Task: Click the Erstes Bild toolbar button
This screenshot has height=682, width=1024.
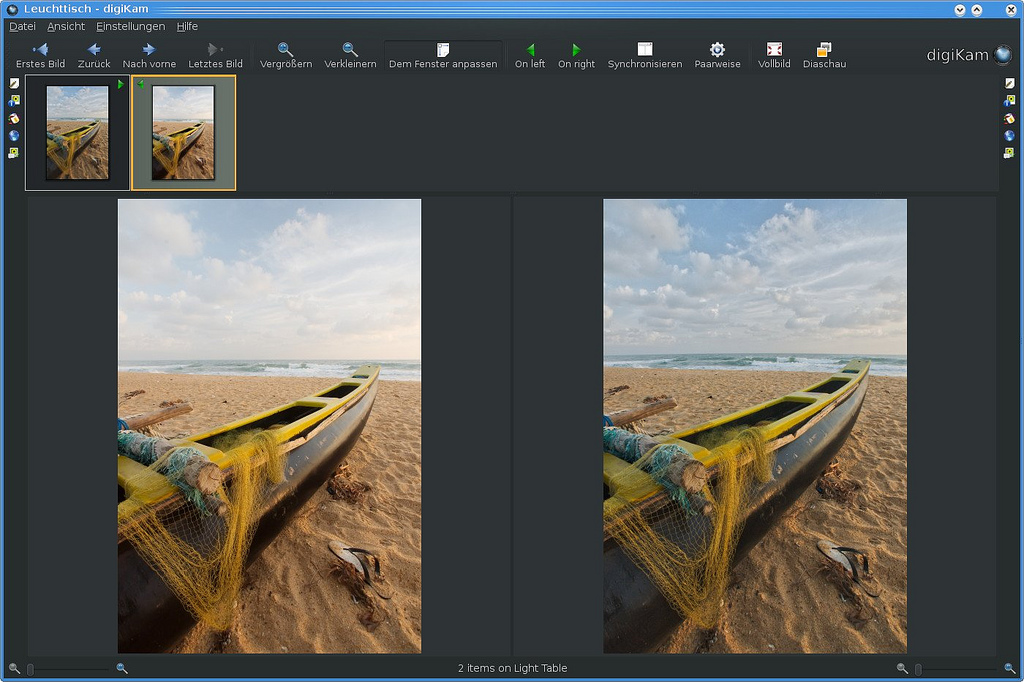Action: click(x=40, y=55)
